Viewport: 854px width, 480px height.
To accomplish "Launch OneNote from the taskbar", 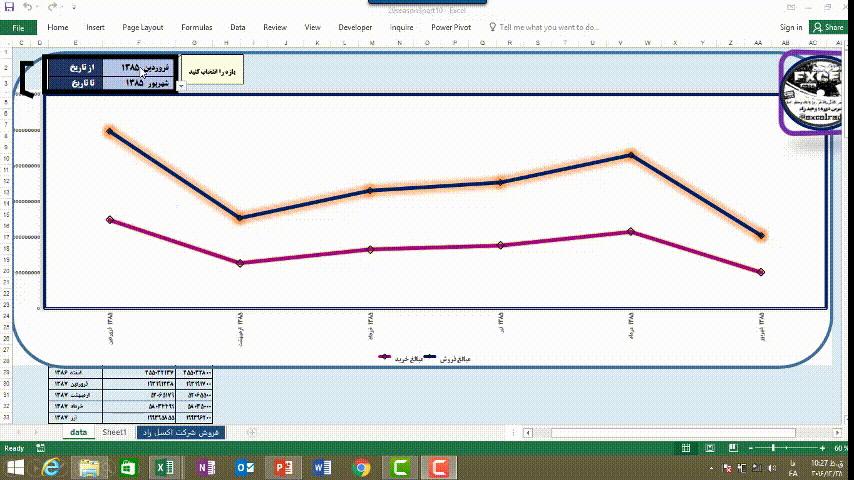I will pos(207,467).
